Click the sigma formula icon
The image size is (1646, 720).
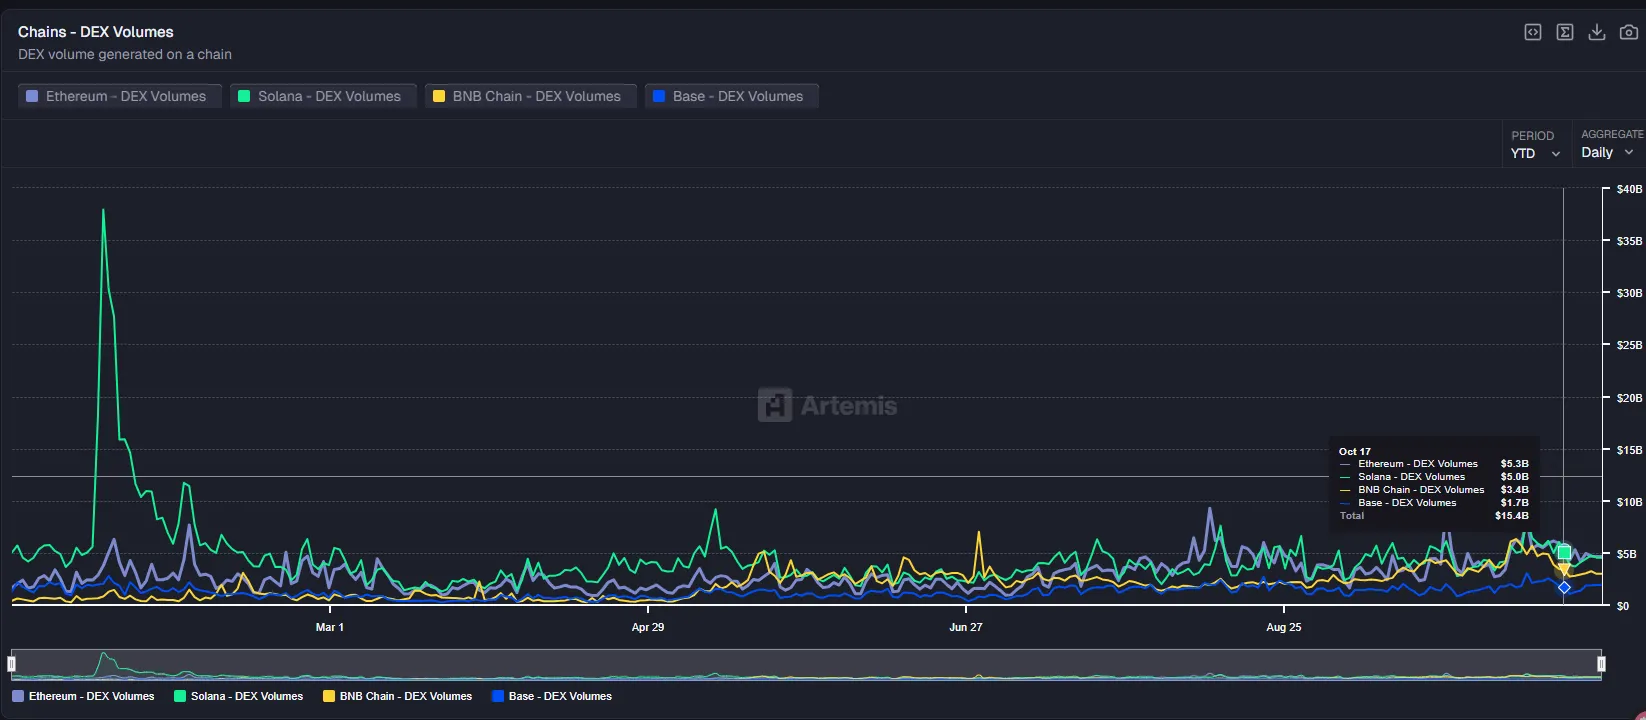[1565, 32]
